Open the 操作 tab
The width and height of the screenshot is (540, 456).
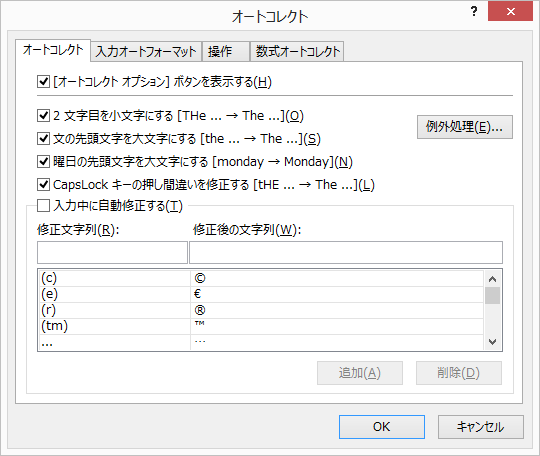click(226, 52)
